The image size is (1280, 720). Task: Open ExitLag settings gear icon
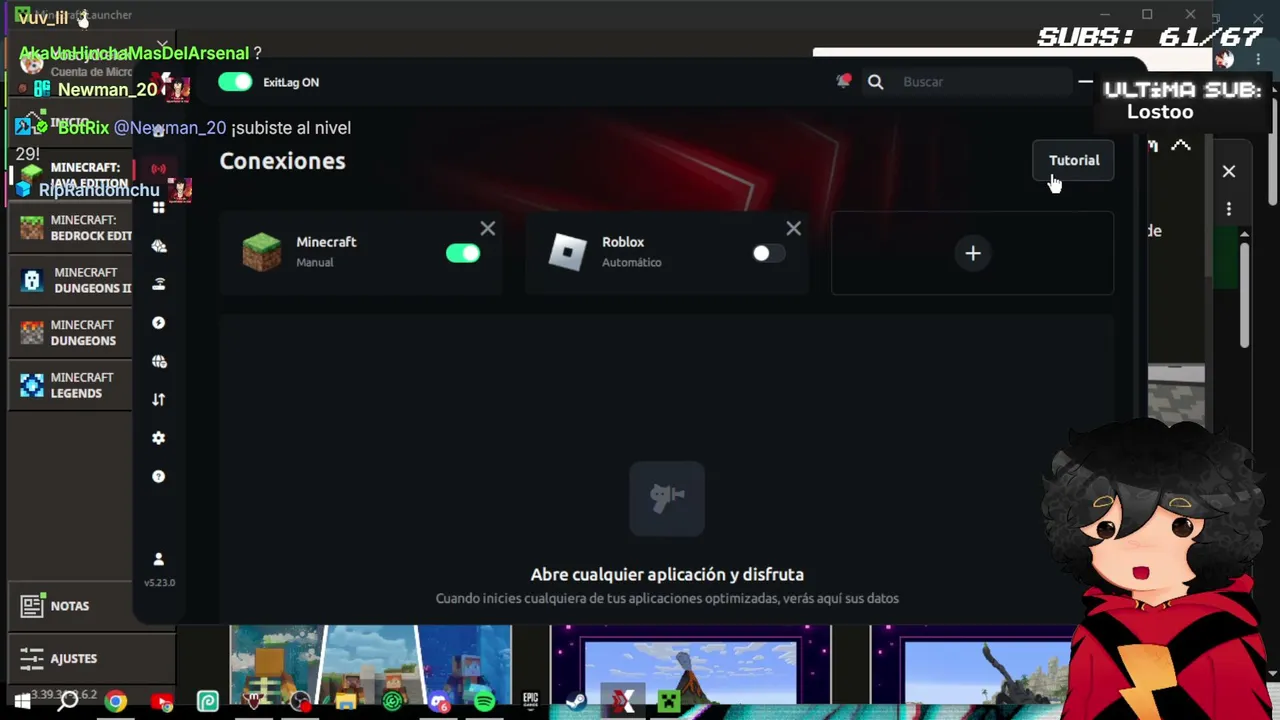tap(158, 438)
